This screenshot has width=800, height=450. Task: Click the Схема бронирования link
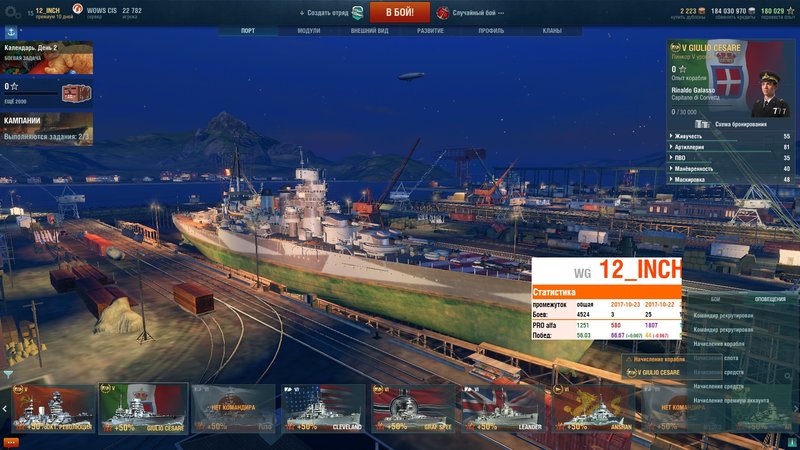point(740,124)
